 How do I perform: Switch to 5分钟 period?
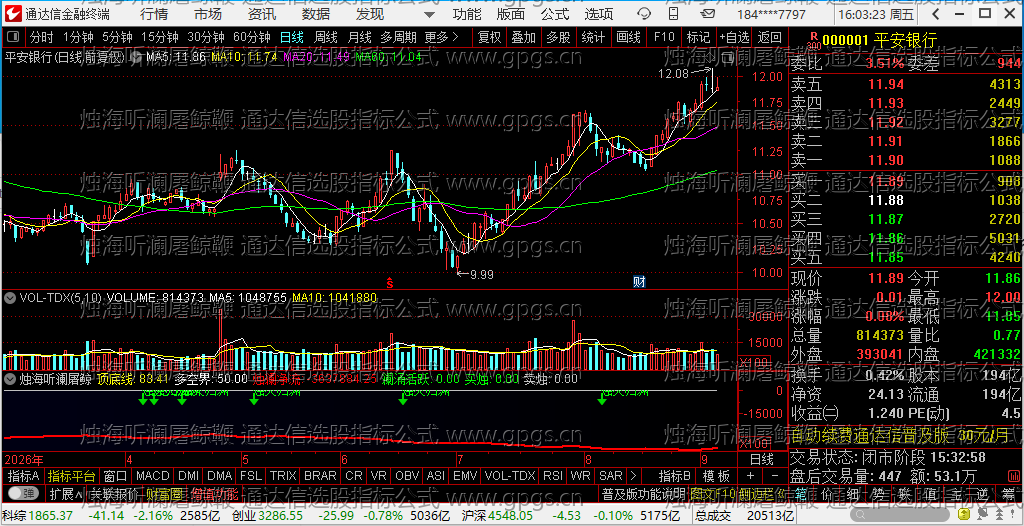(x=116, y=37)
